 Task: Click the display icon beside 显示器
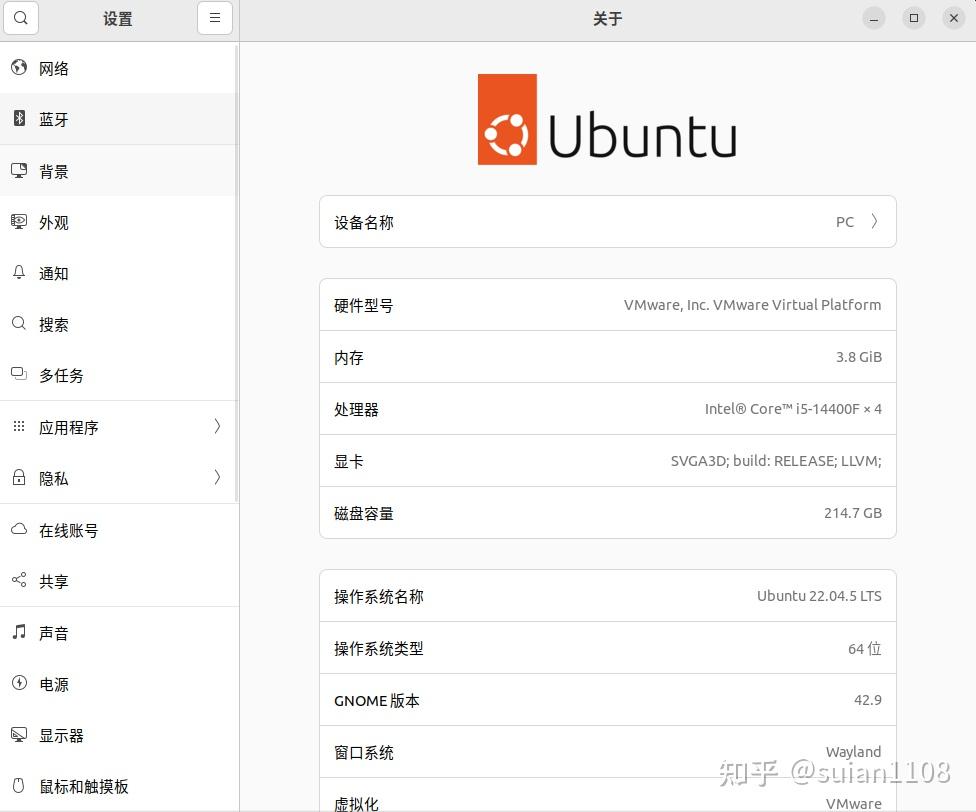coord(19,734)
